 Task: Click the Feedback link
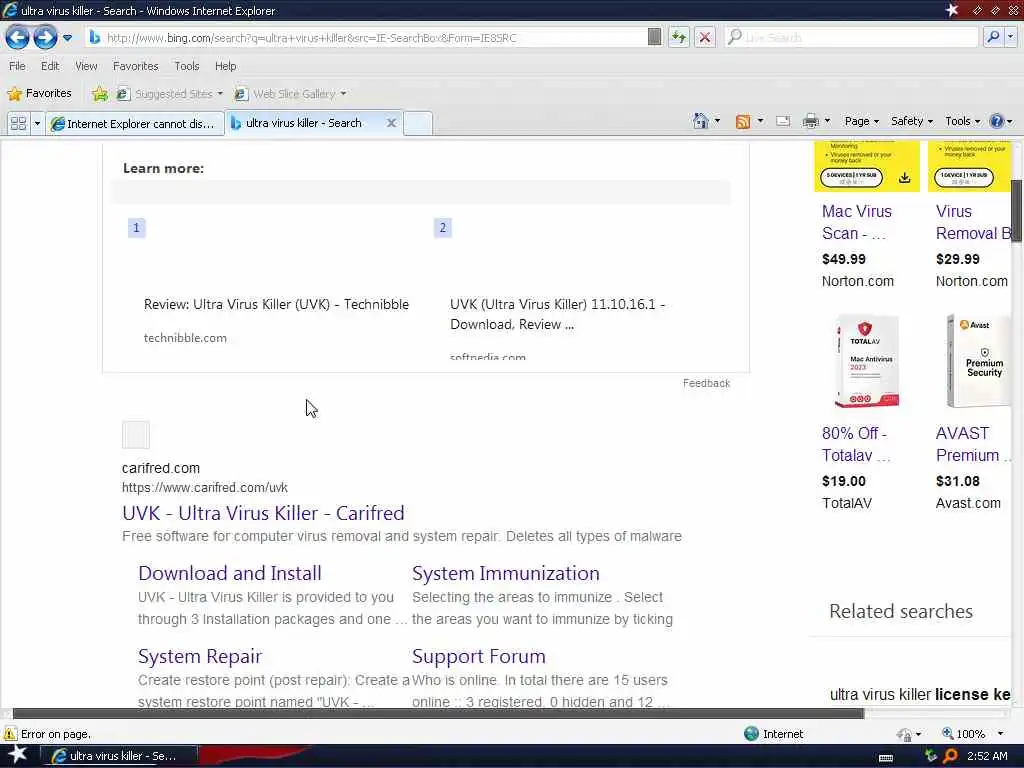(707, 383)
